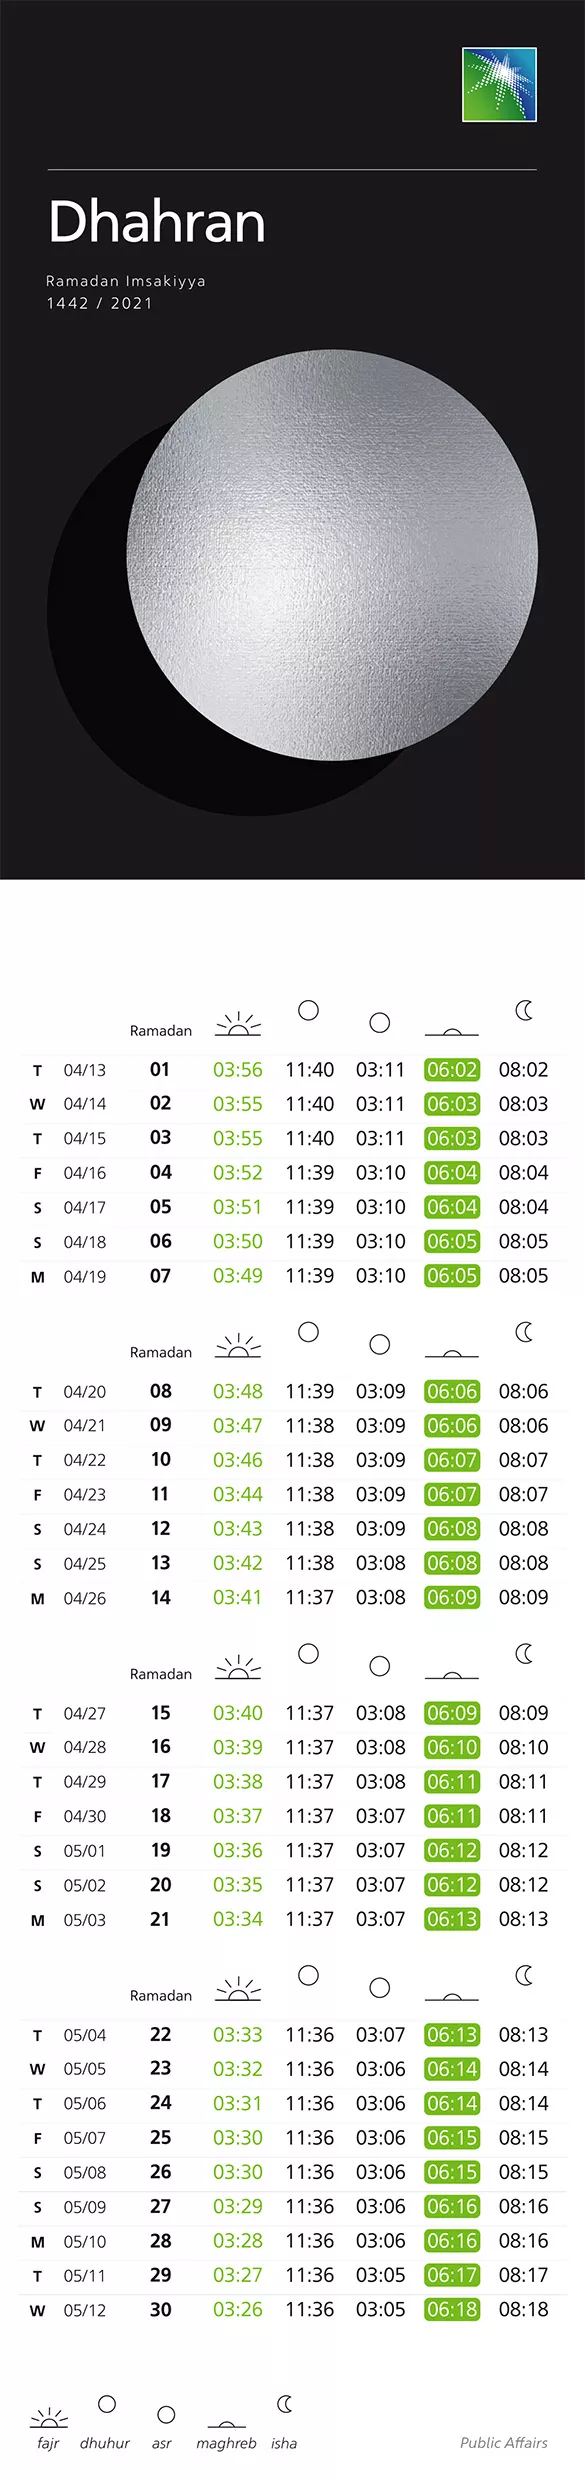
Task: Click the asr circle icon in the legend
Action: tap(166, 2414)
